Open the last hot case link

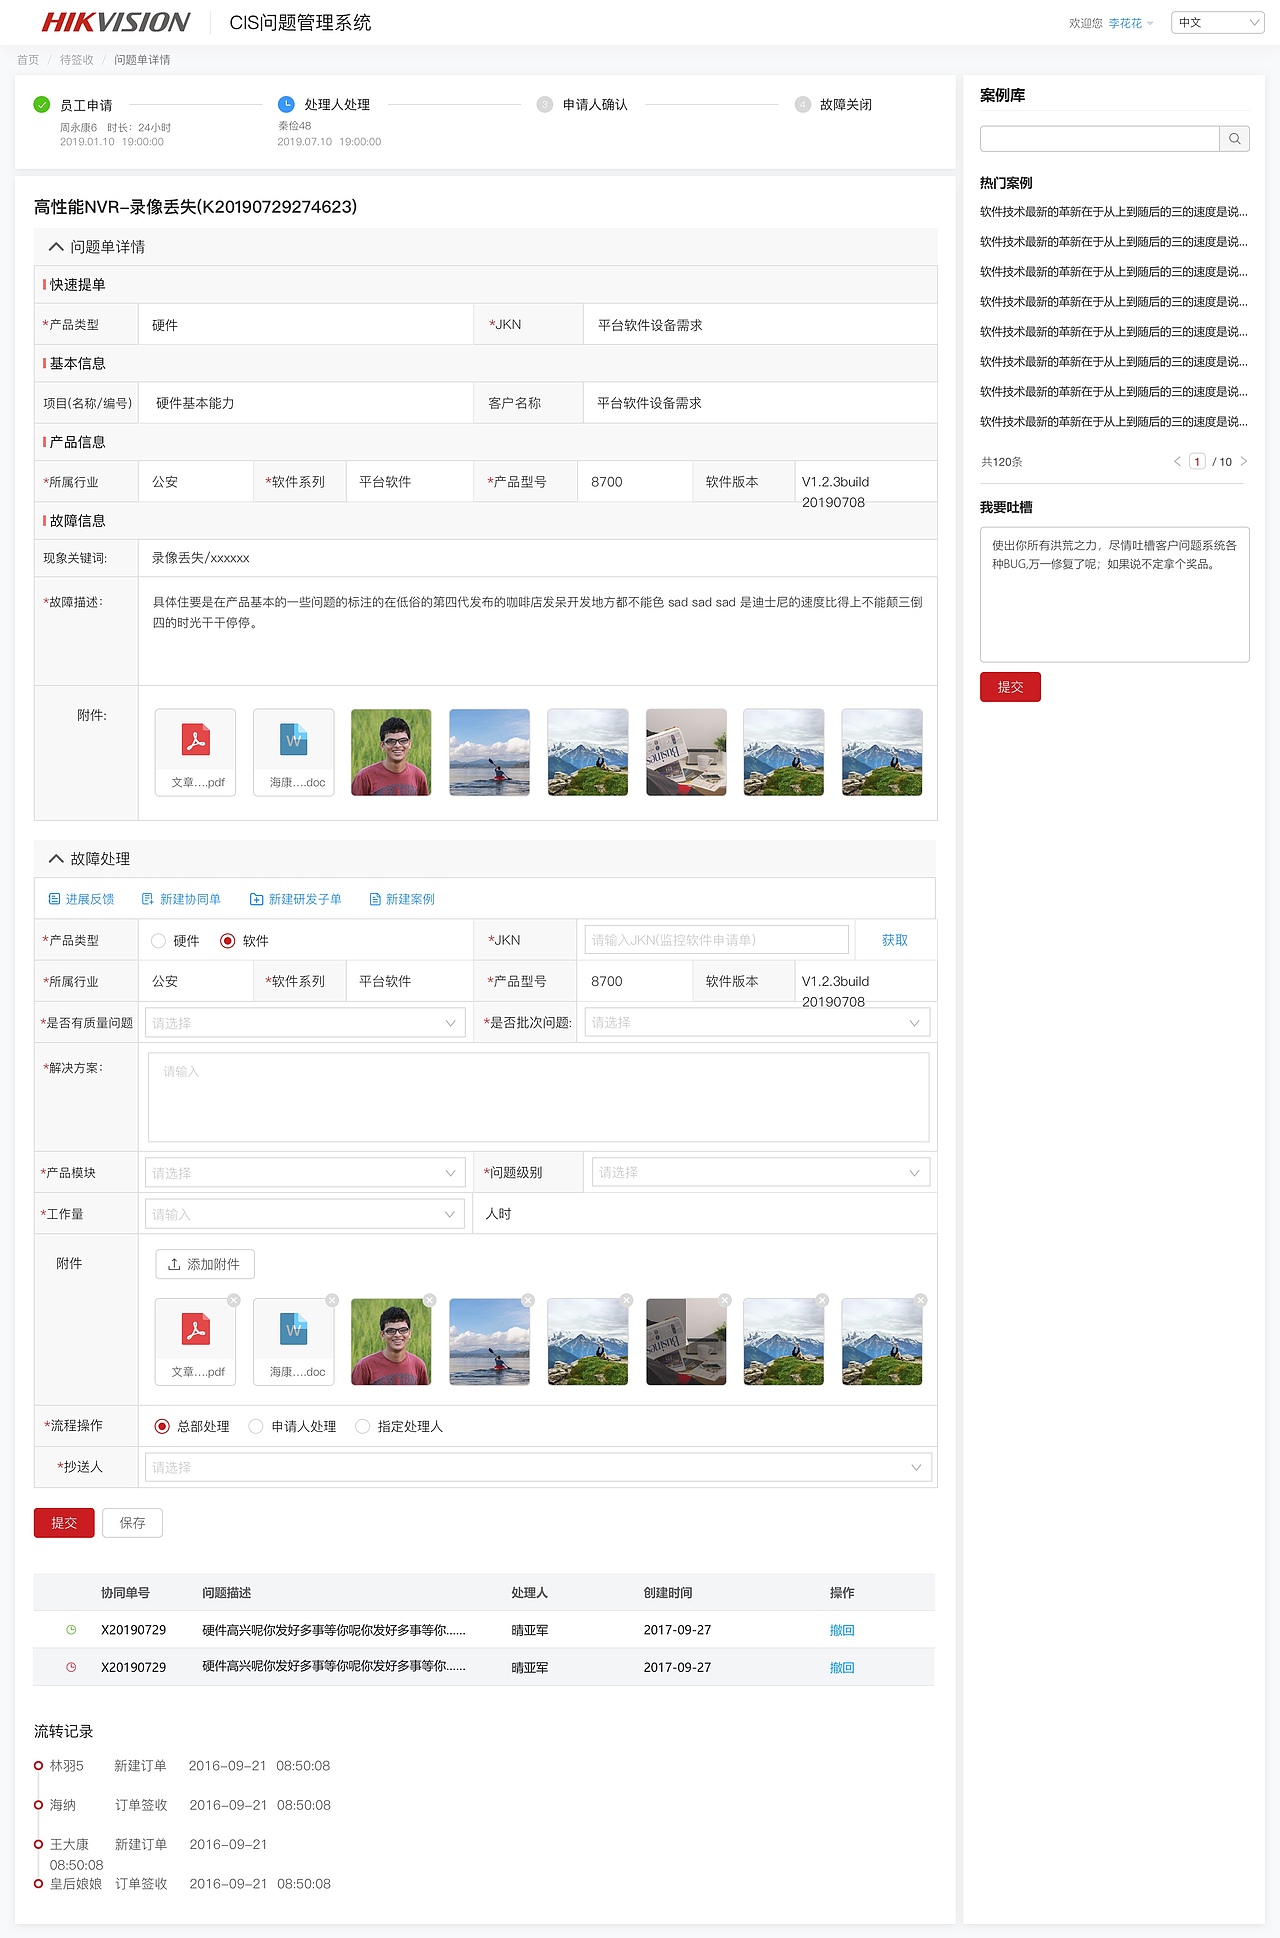pyautogui.click(x=1114, y=422)
